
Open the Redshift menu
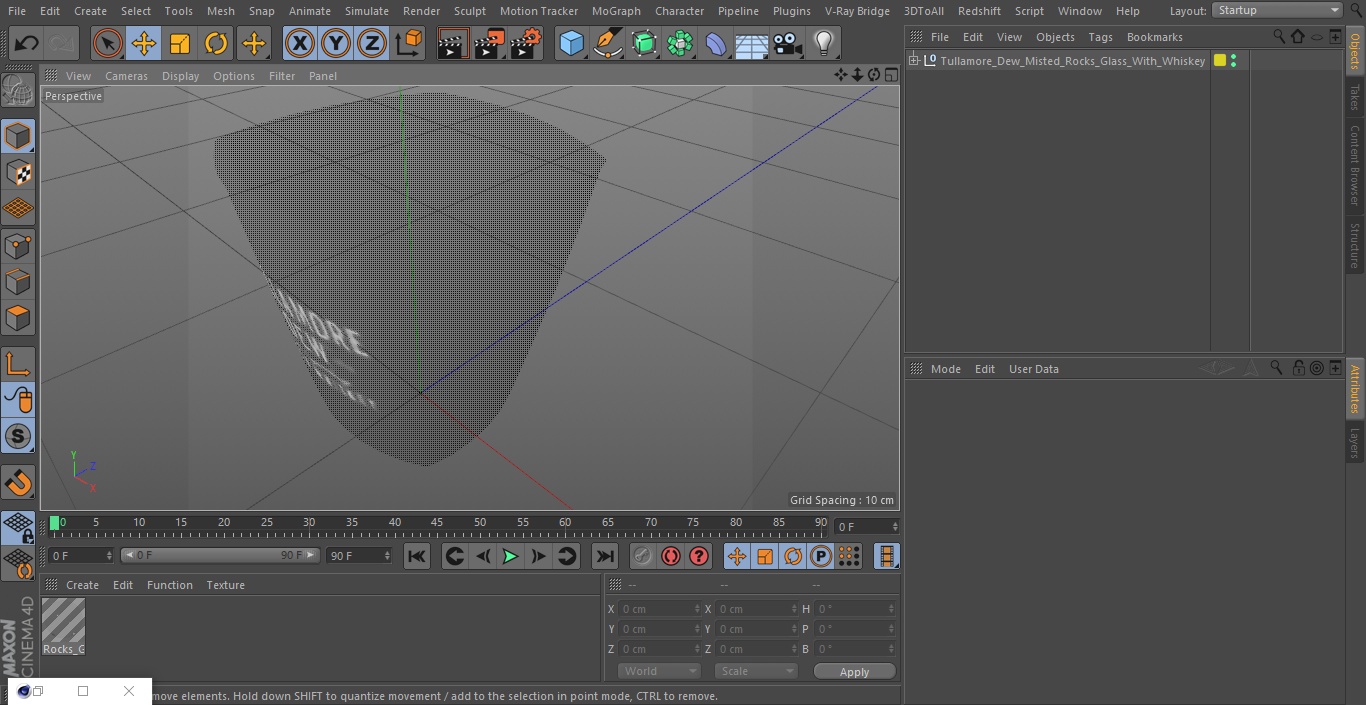[979, 10]
